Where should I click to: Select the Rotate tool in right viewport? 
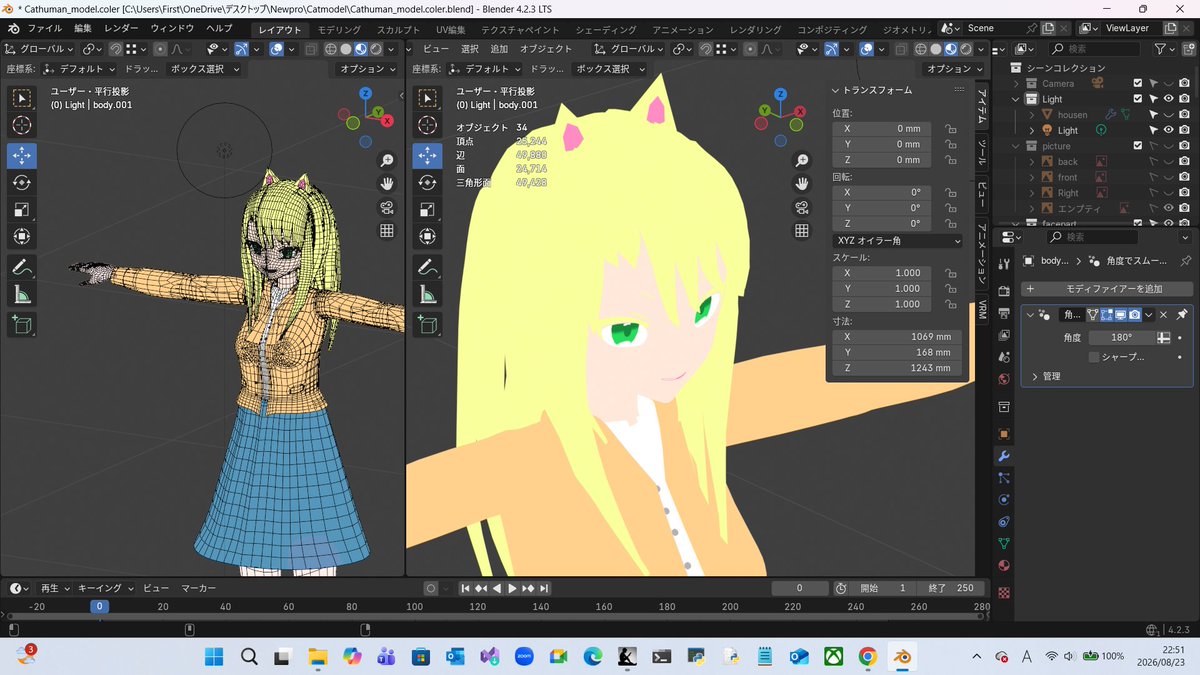pos(427,182)
